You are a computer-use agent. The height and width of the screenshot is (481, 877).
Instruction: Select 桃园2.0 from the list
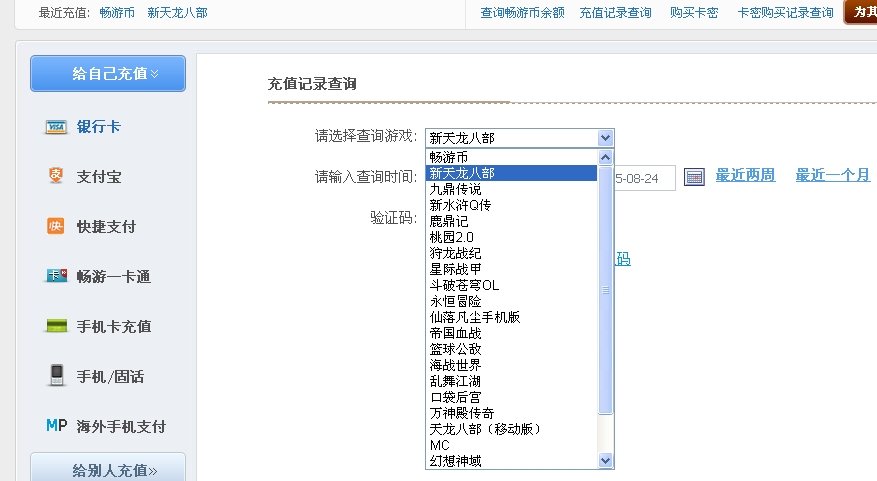(511, 237)
